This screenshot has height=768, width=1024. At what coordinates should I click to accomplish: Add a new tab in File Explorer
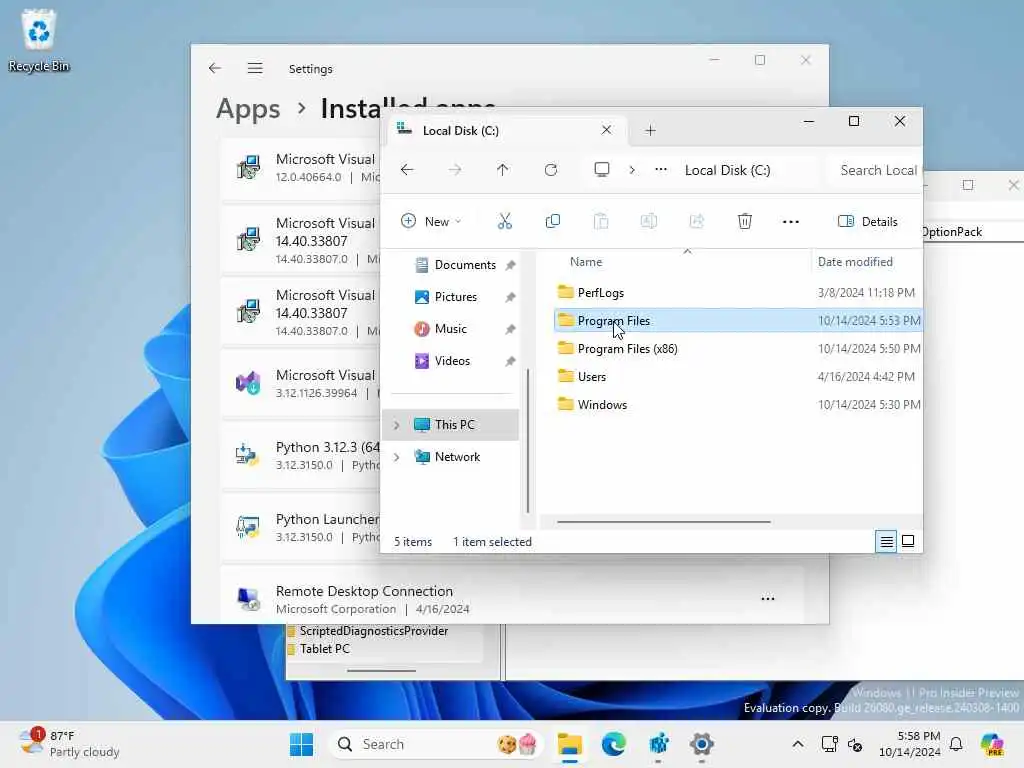650,131
